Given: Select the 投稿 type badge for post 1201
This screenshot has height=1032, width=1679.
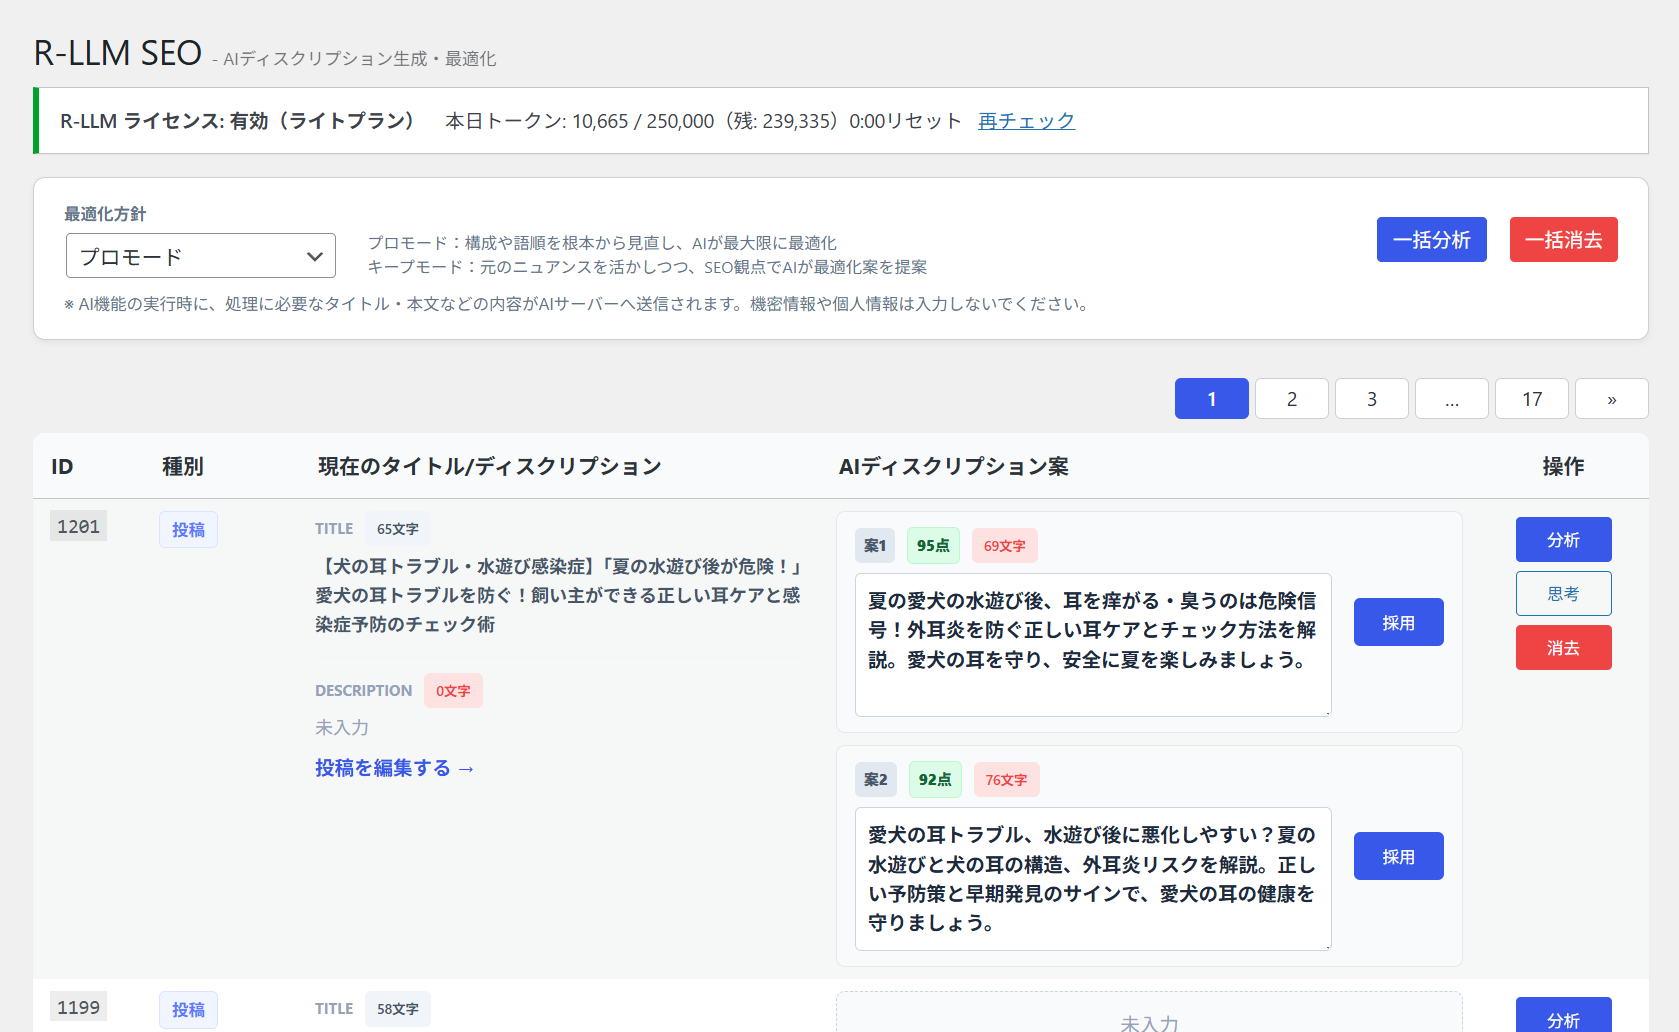Looking at the screenshot, I should point(188,529).
